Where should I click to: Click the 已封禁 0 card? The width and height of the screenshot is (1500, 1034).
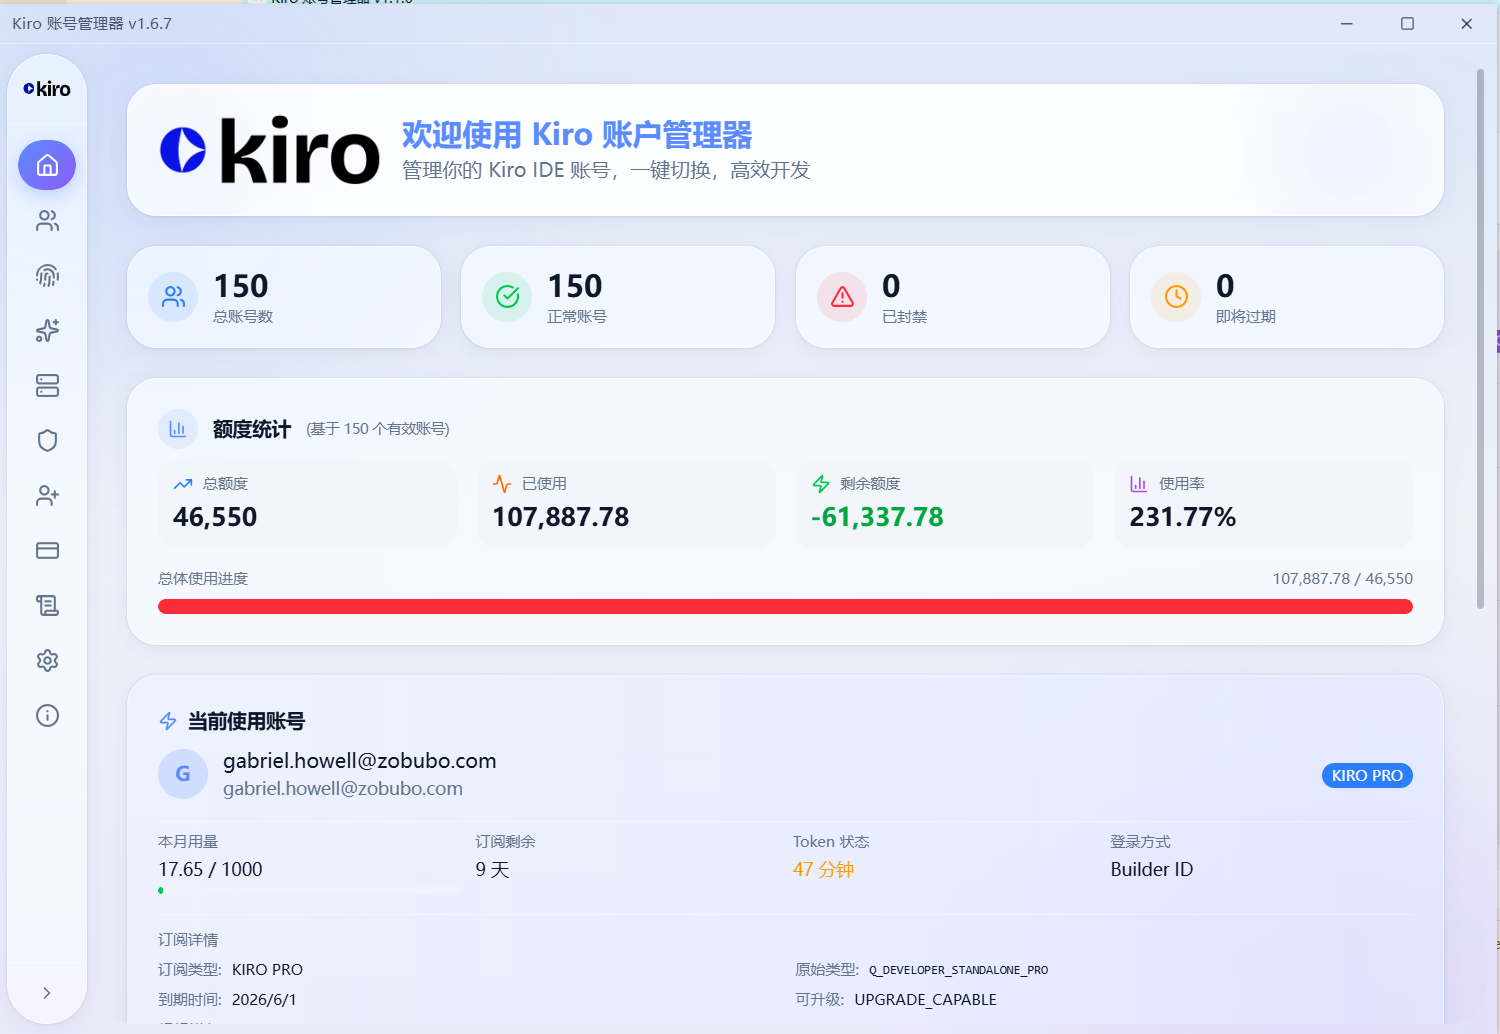point(953,297)
